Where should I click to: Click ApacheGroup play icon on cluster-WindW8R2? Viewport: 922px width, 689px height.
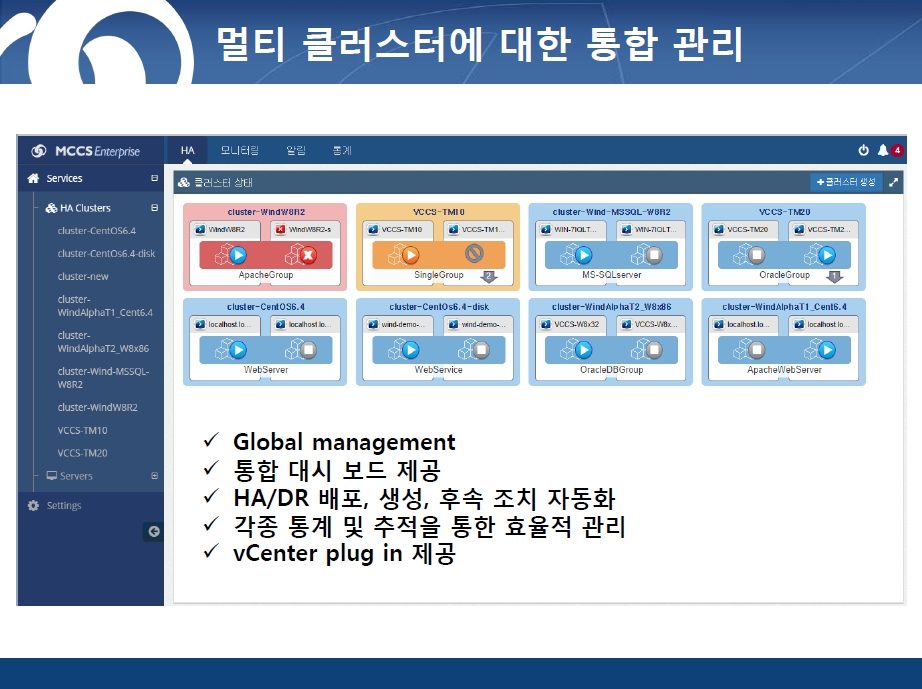point(238,255)
